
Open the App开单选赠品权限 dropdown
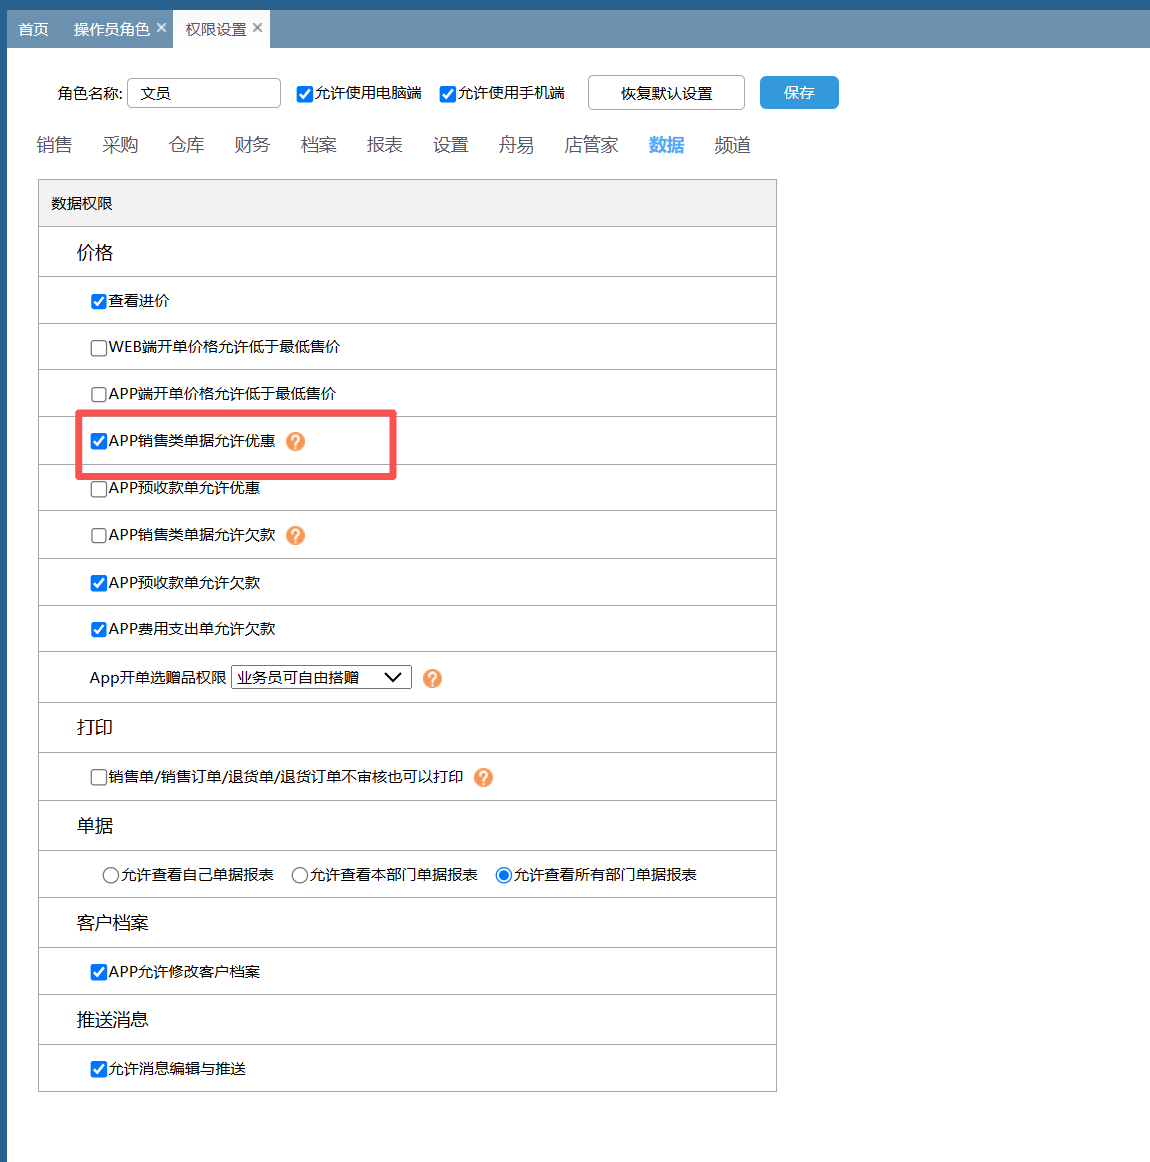point(321,677)
